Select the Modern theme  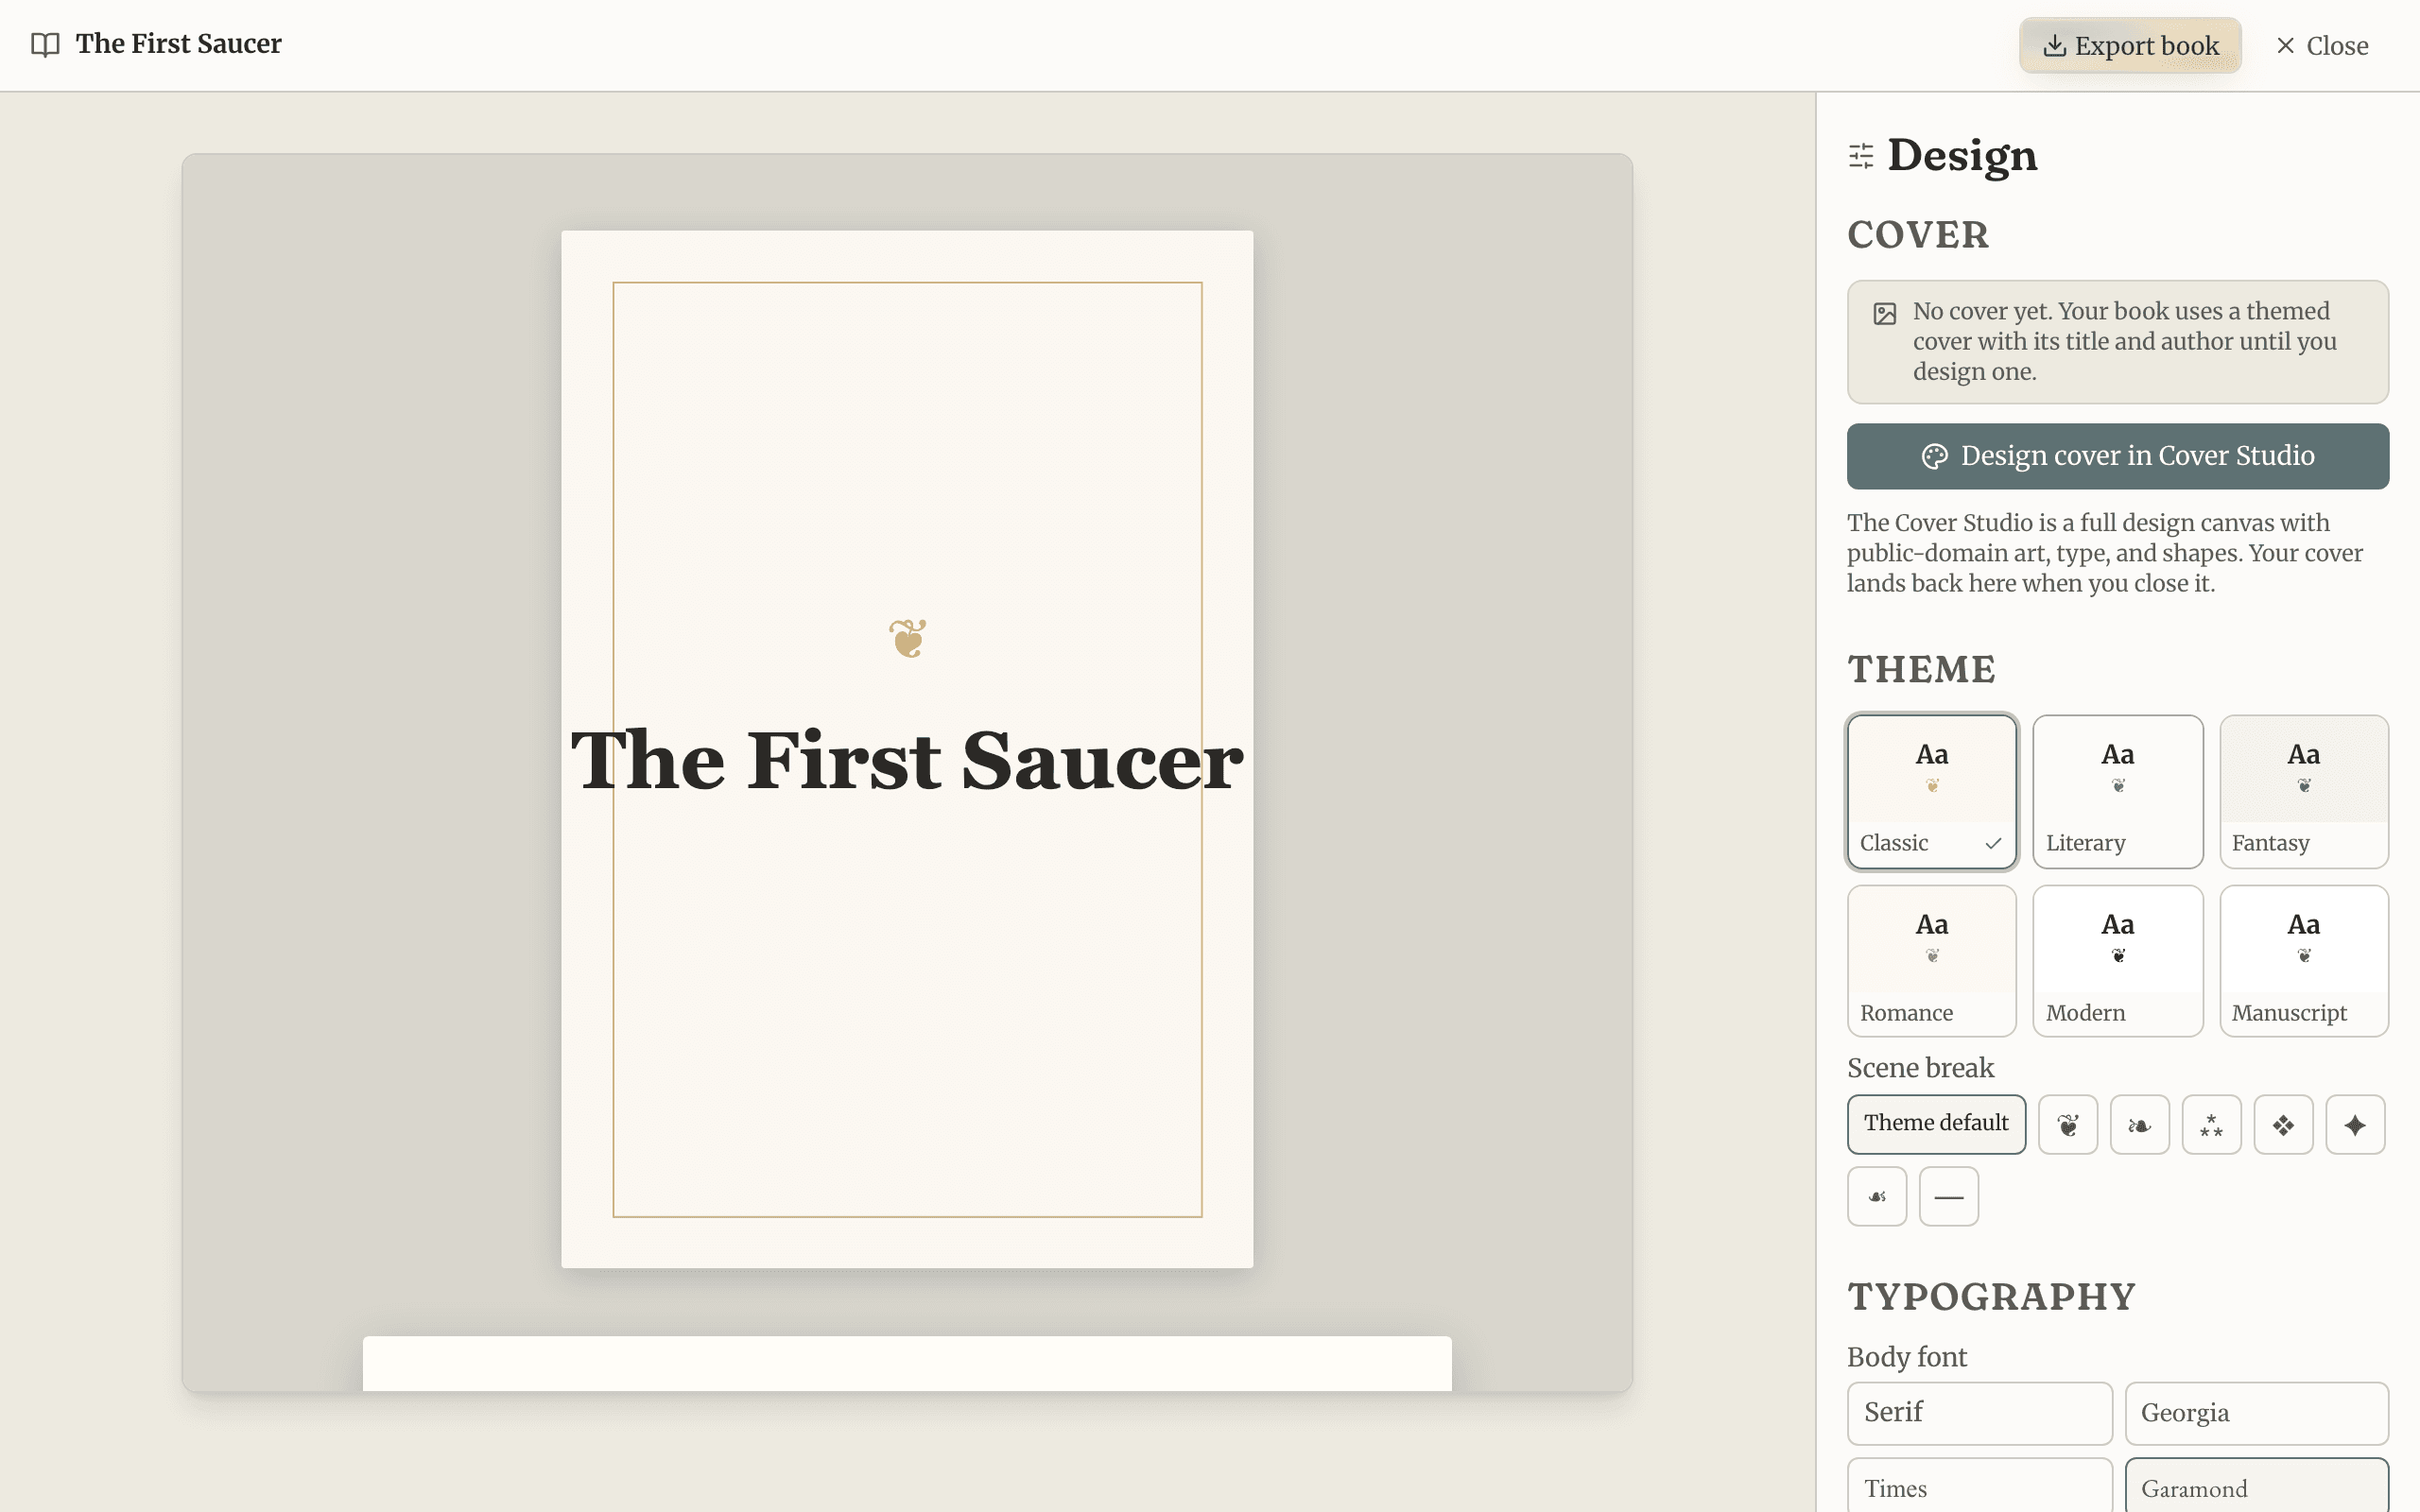point(2118,961)
